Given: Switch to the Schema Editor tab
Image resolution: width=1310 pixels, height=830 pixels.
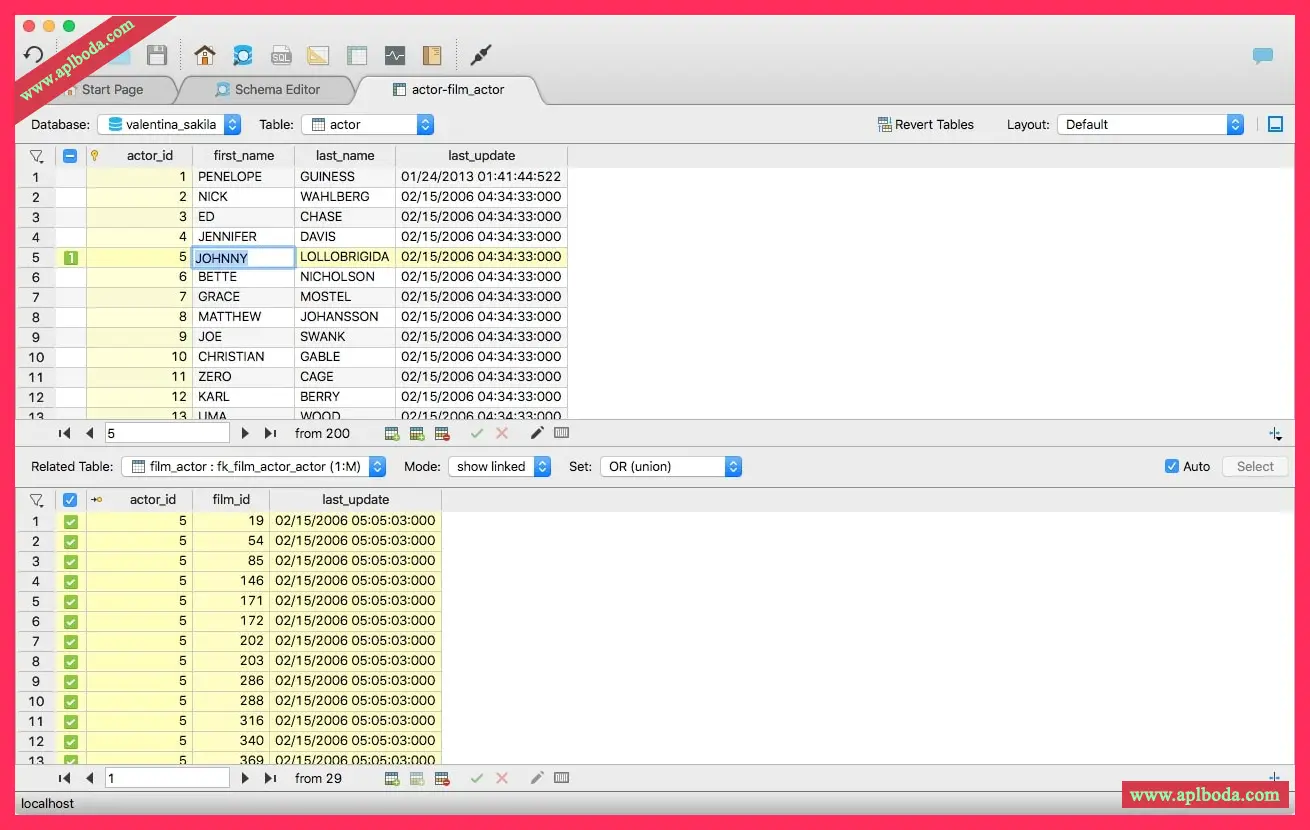Looking at the screenshot, I should pos(277,90).
